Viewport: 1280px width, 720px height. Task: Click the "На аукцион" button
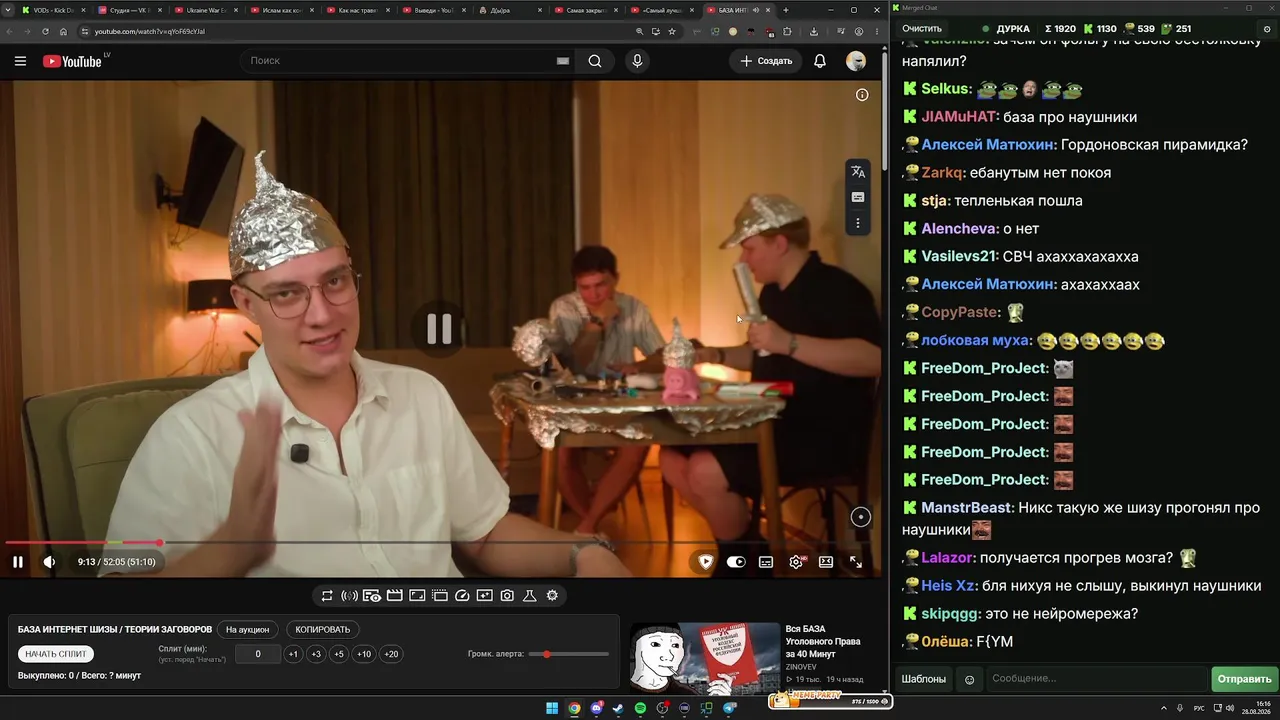(x=247, y=630)
